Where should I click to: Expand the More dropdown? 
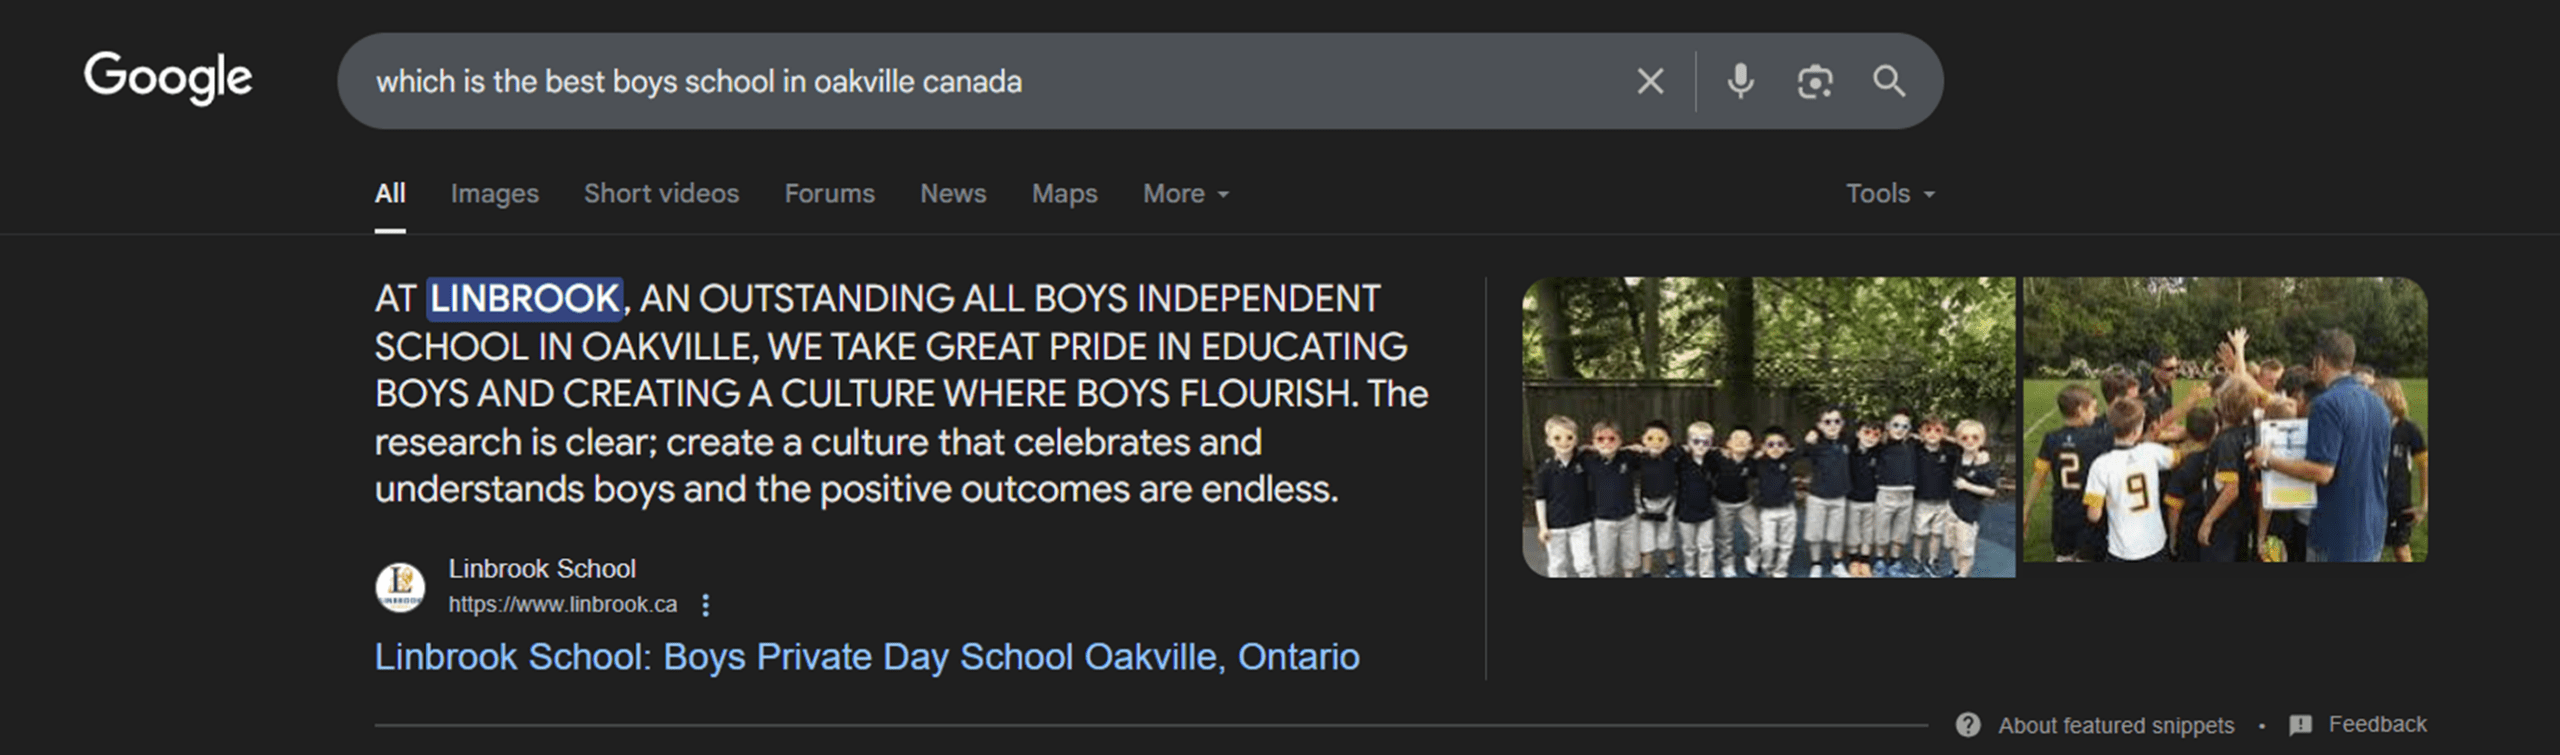point(1185,194)
